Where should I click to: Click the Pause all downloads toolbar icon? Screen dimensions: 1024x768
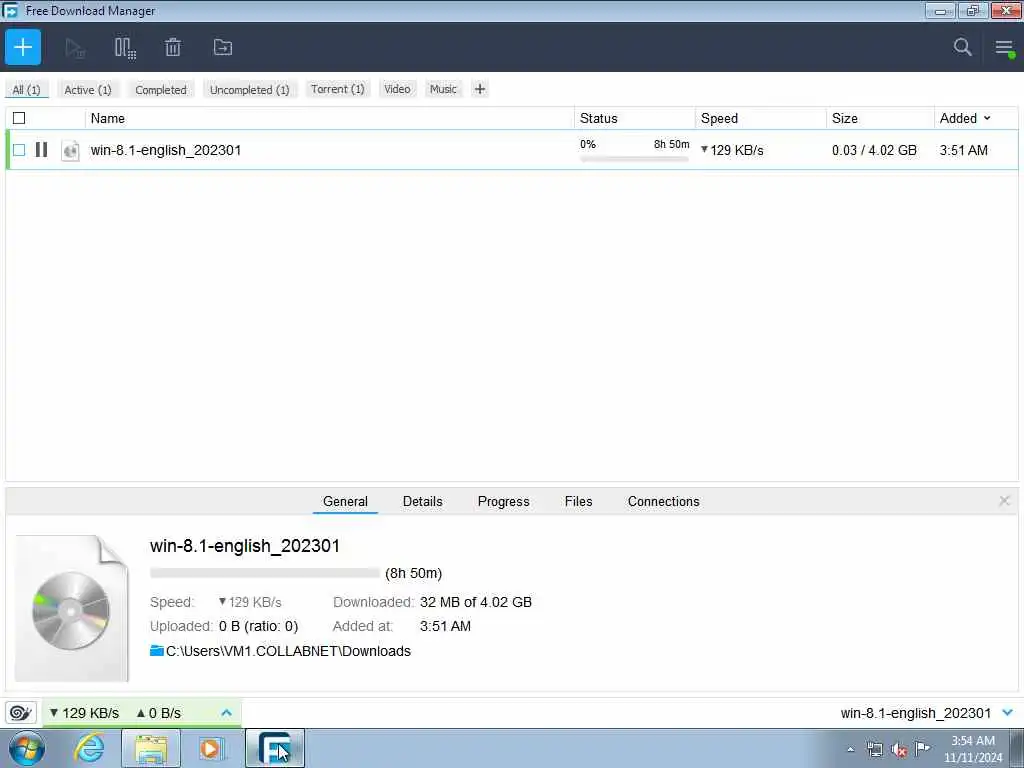[x=125, y=48]
